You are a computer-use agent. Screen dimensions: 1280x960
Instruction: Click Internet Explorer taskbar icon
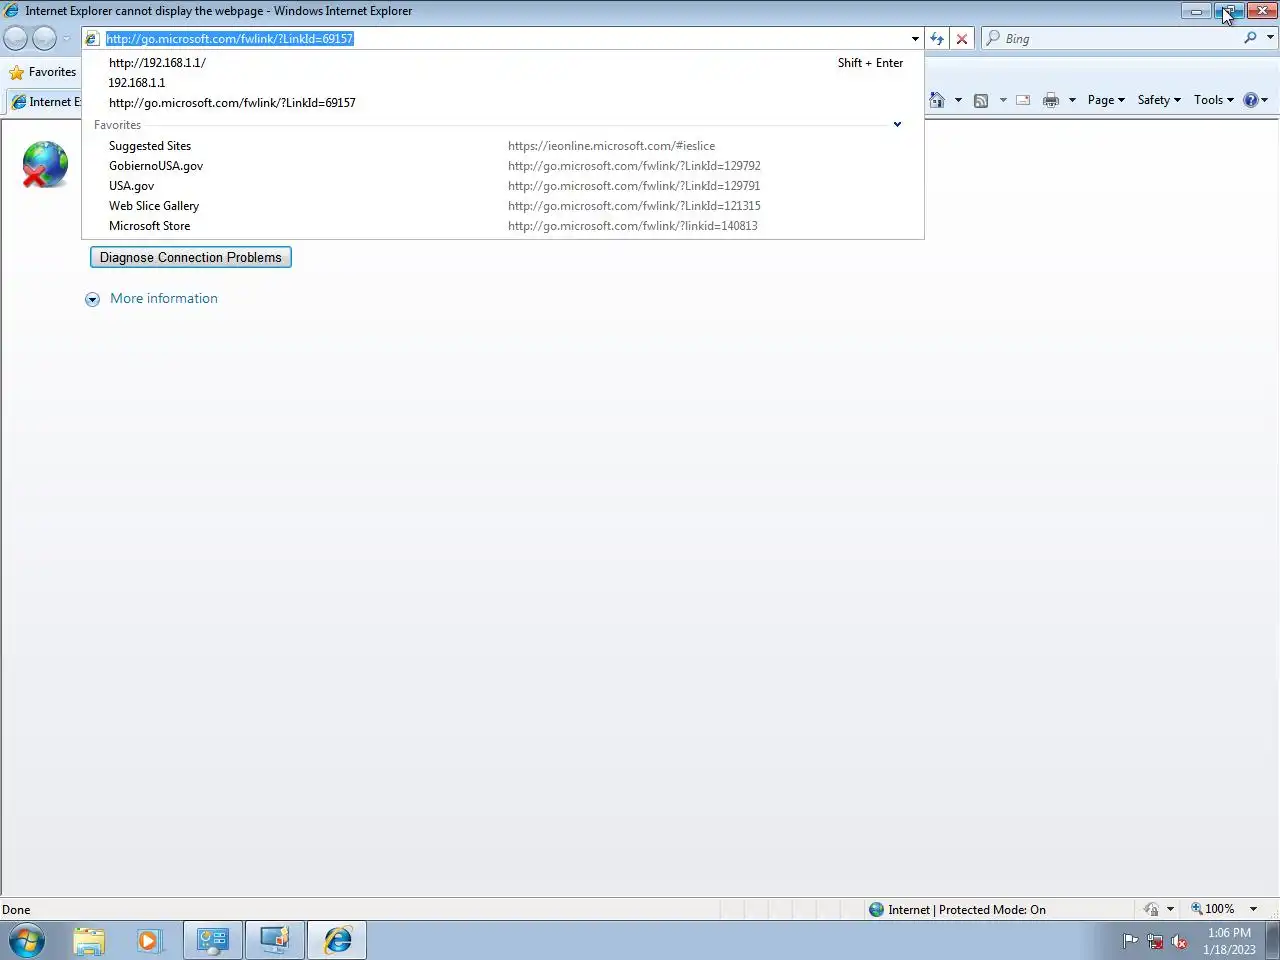point(337,941)
